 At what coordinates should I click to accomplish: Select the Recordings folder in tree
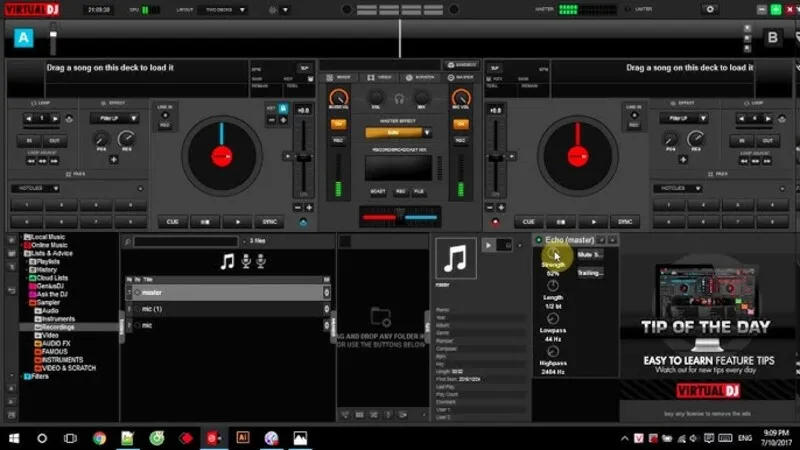(x=57, y=327)
